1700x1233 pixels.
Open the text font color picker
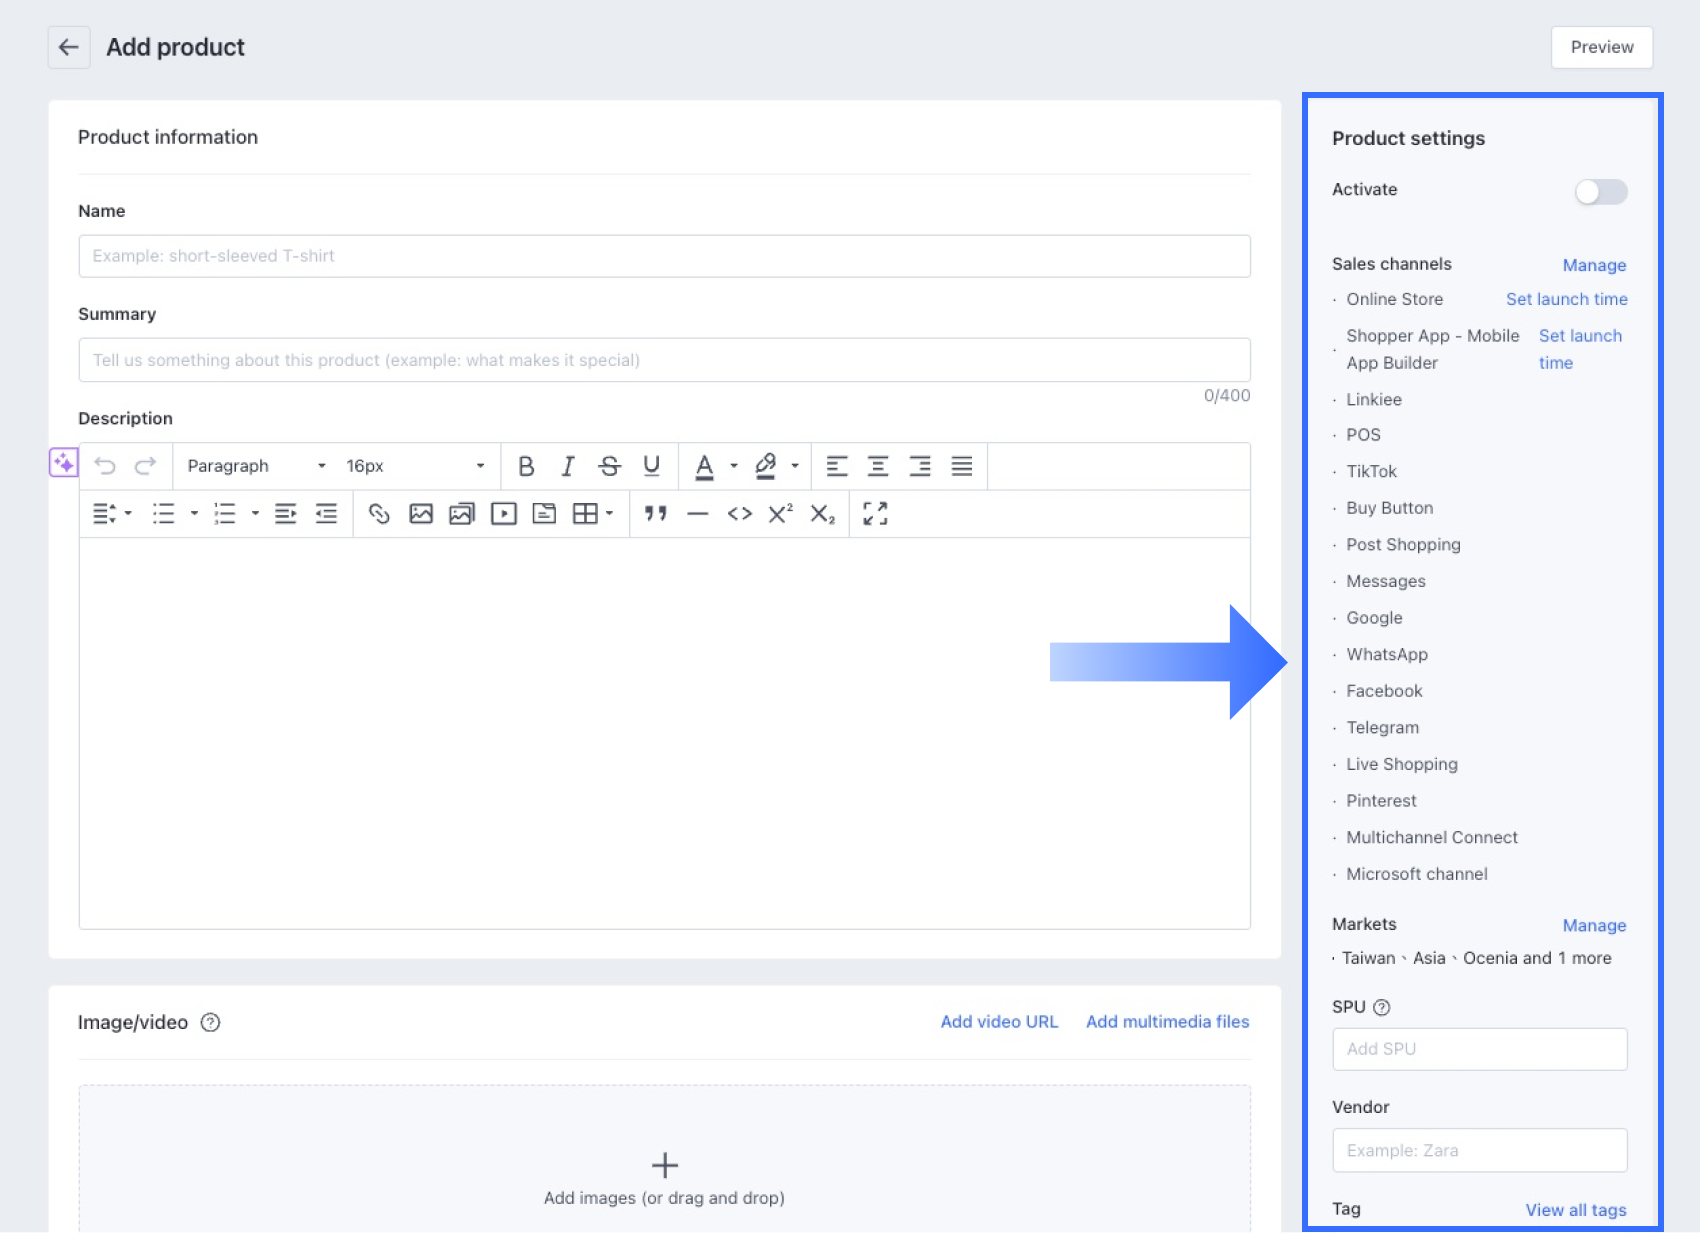734,466
